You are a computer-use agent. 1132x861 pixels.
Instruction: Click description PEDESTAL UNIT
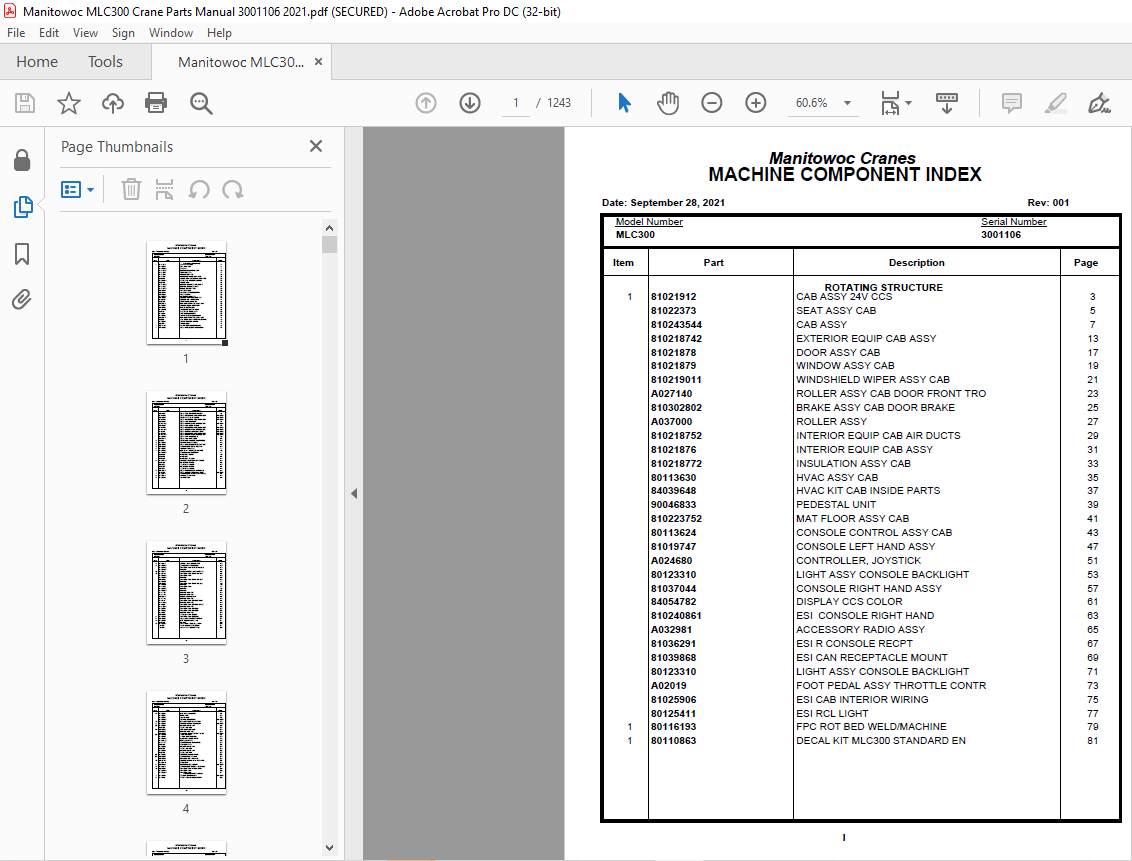tap(836, 505)
